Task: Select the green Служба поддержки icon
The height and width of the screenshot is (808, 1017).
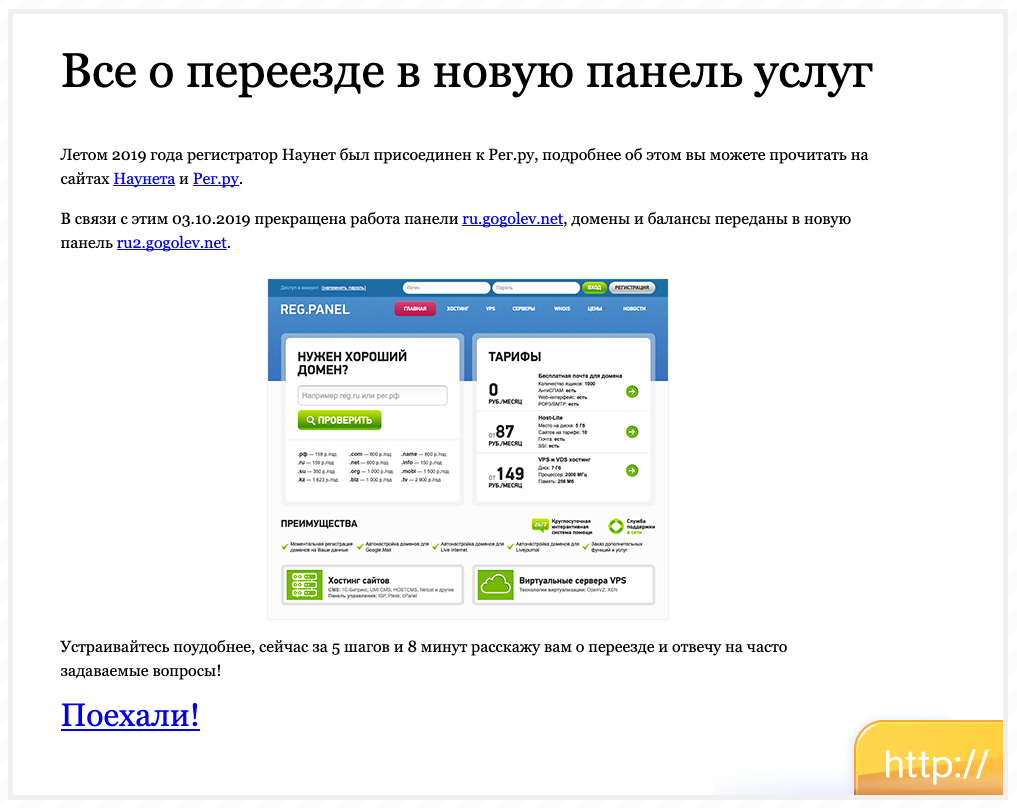Action: 616,526
